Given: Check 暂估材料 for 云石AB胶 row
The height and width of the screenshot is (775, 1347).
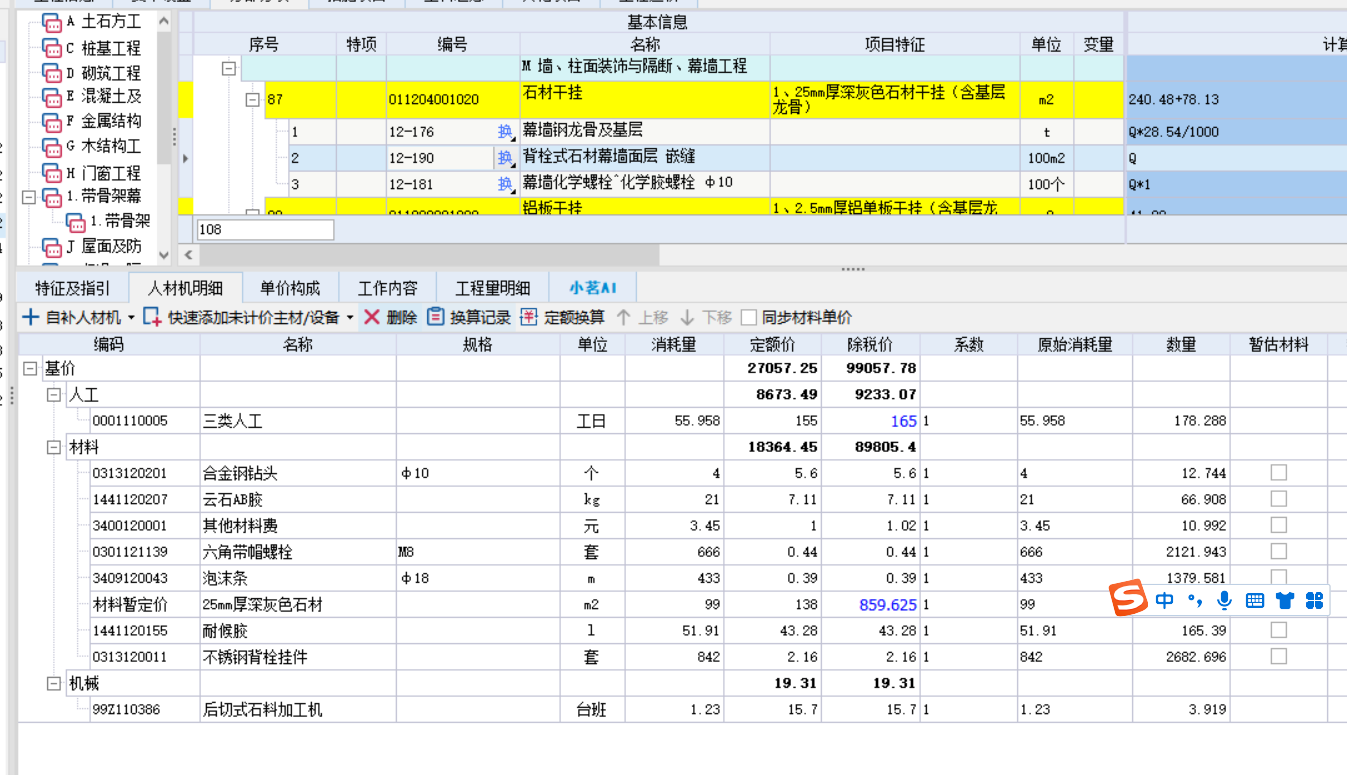Looking at the screenshot, I should (x=1278, y=498).
